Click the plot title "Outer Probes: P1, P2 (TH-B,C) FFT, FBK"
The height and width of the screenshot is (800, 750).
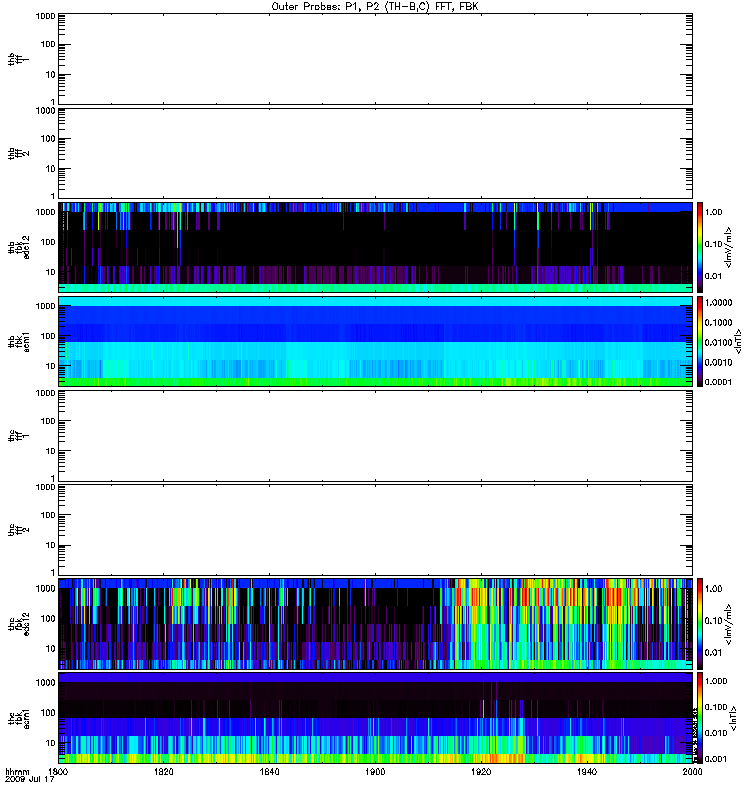(x=375, y=7)
